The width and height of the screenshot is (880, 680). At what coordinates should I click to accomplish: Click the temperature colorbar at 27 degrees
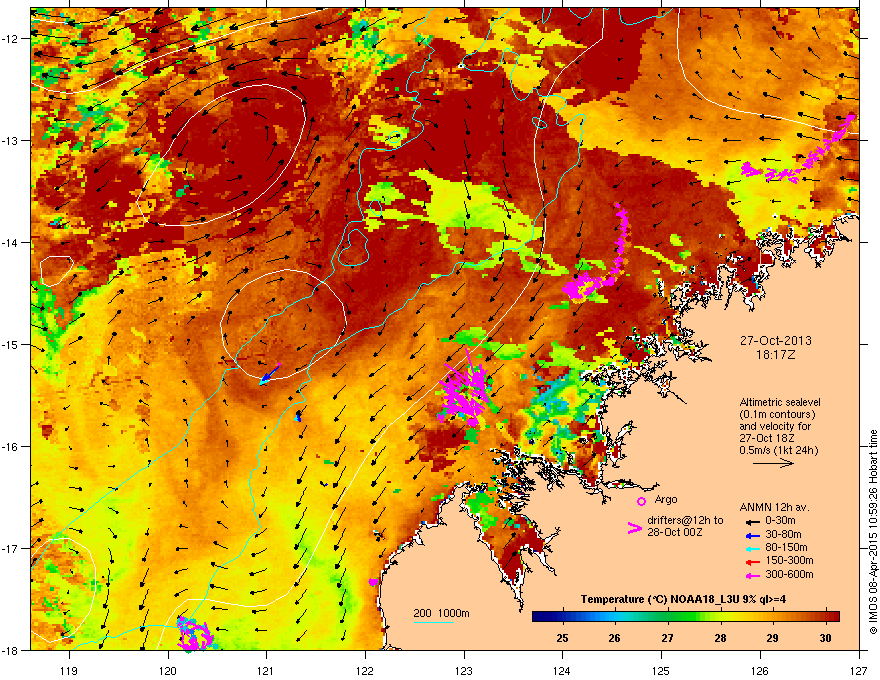[667, 617]
